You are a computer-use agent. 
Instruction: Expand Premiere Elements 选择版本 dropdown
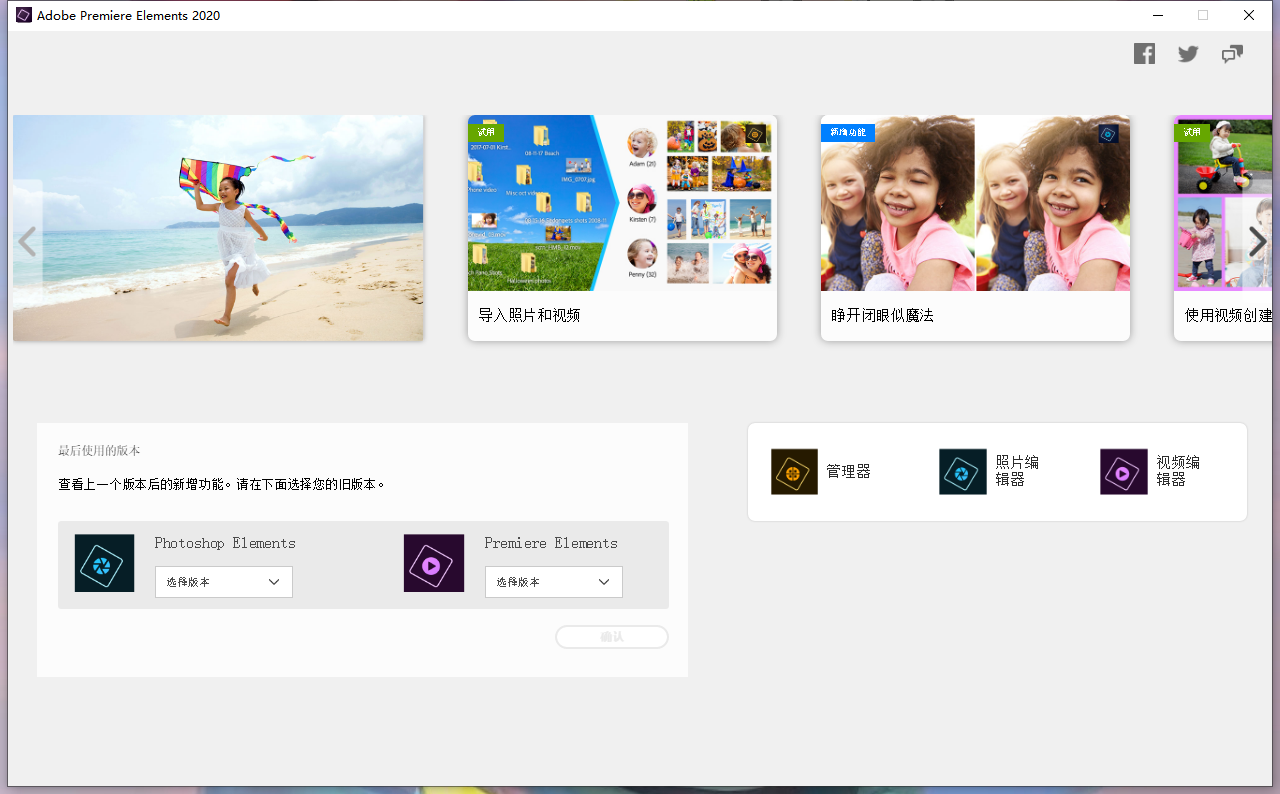point(553,582)
